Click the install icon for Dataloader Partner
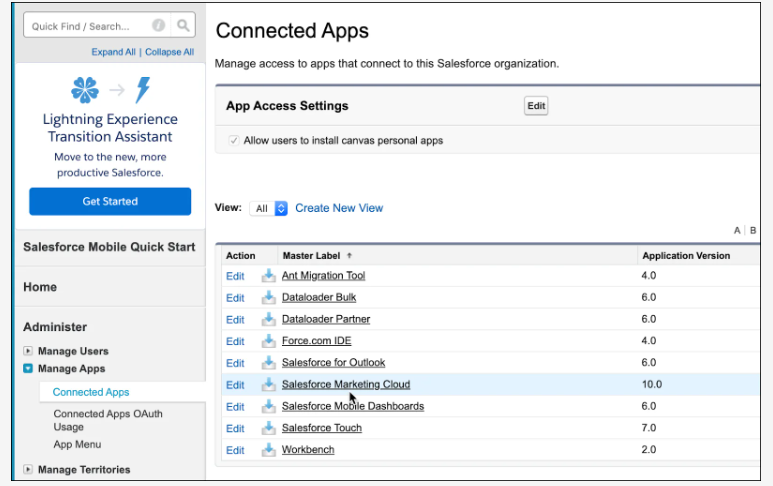773x486 pixels. click(x=268, y=319)
